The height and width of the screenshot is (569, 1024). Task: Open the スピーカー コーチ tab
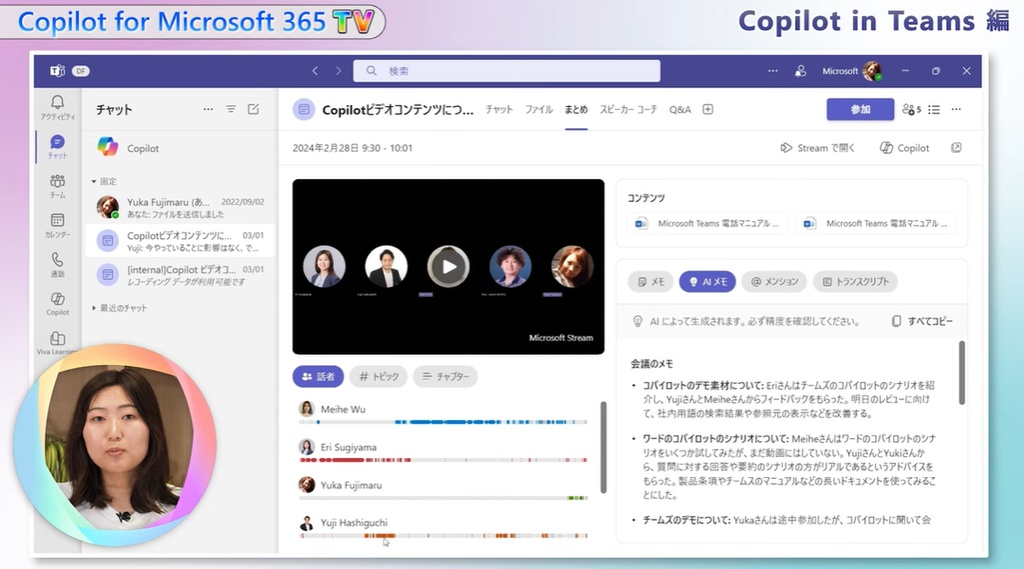pos(628,109)
